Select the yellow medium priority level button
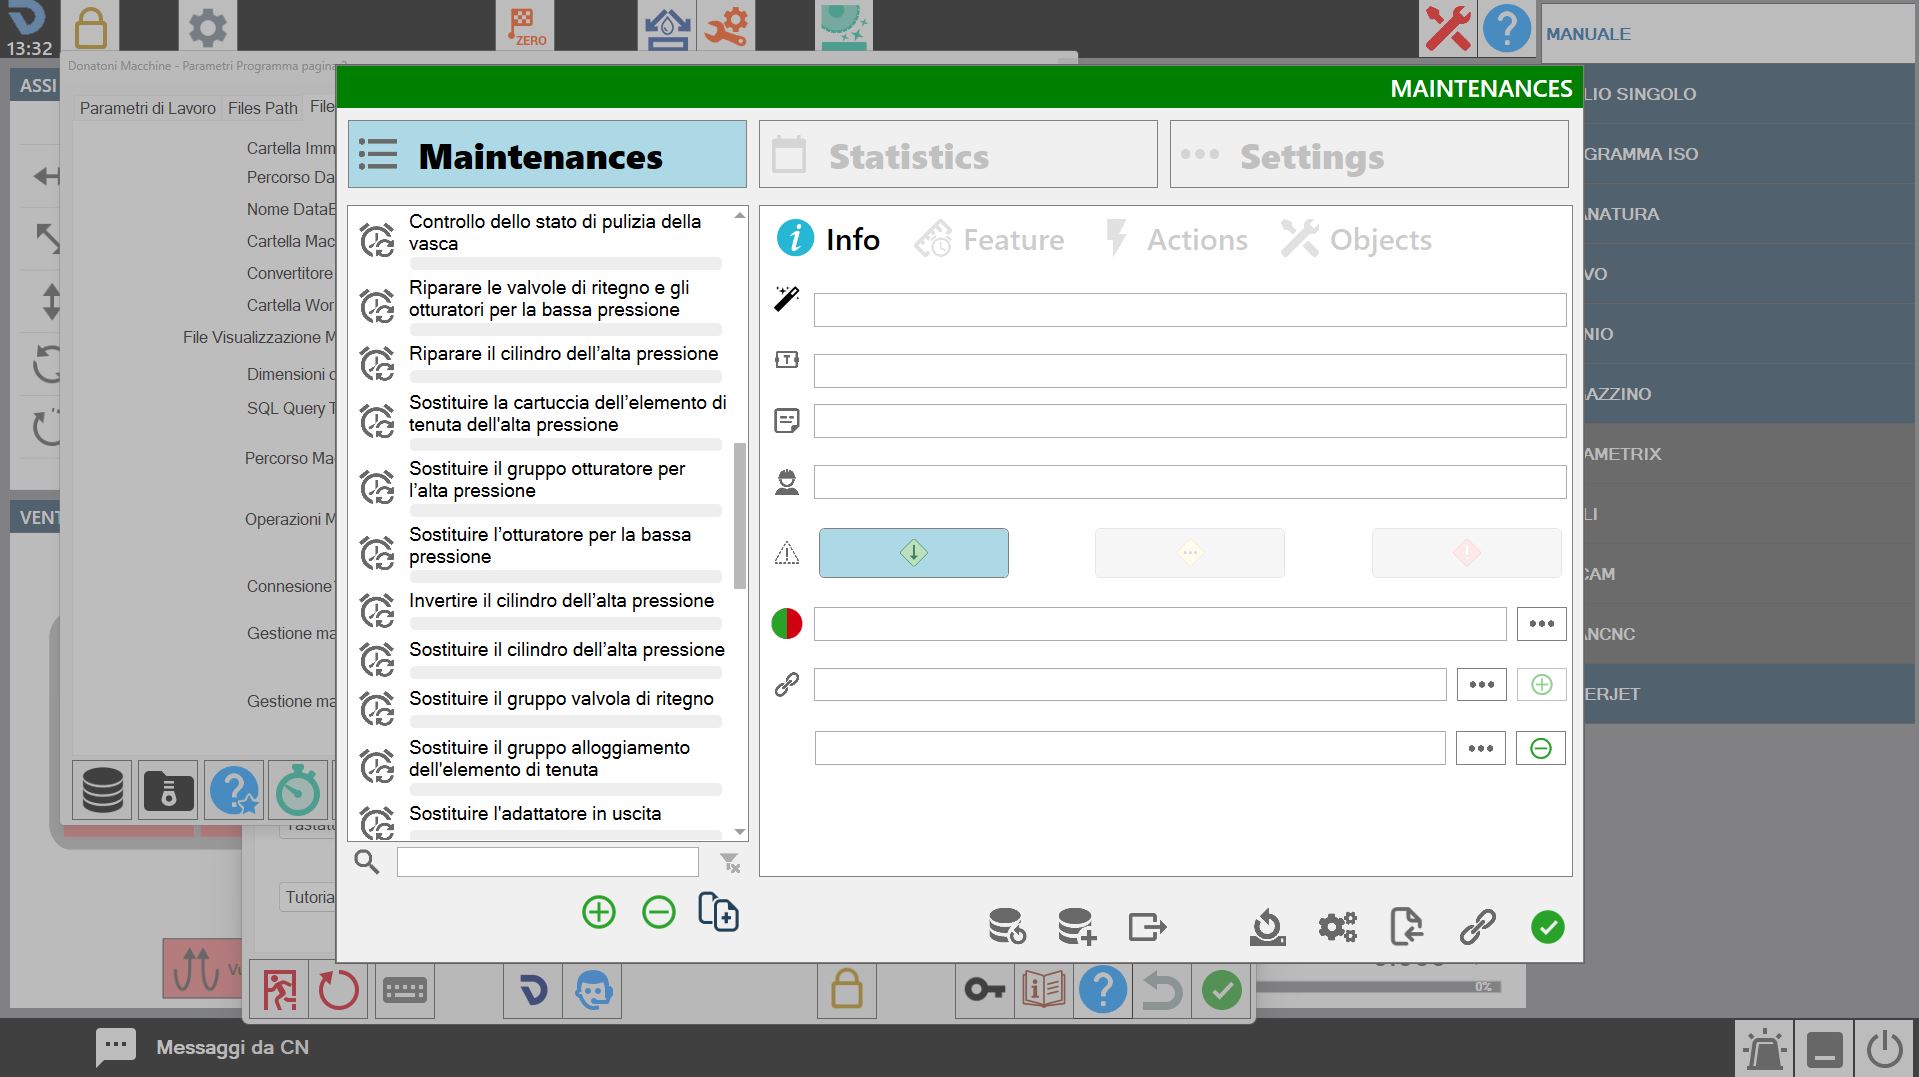The image size is (1919, 1077). (1190, 553)
